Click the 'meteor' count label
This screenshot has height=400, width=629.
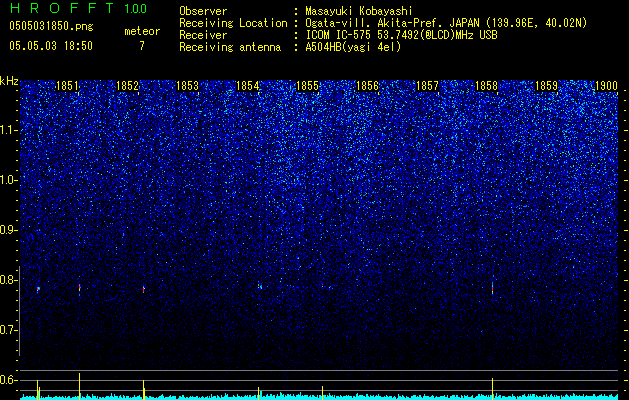coord(142,31)
